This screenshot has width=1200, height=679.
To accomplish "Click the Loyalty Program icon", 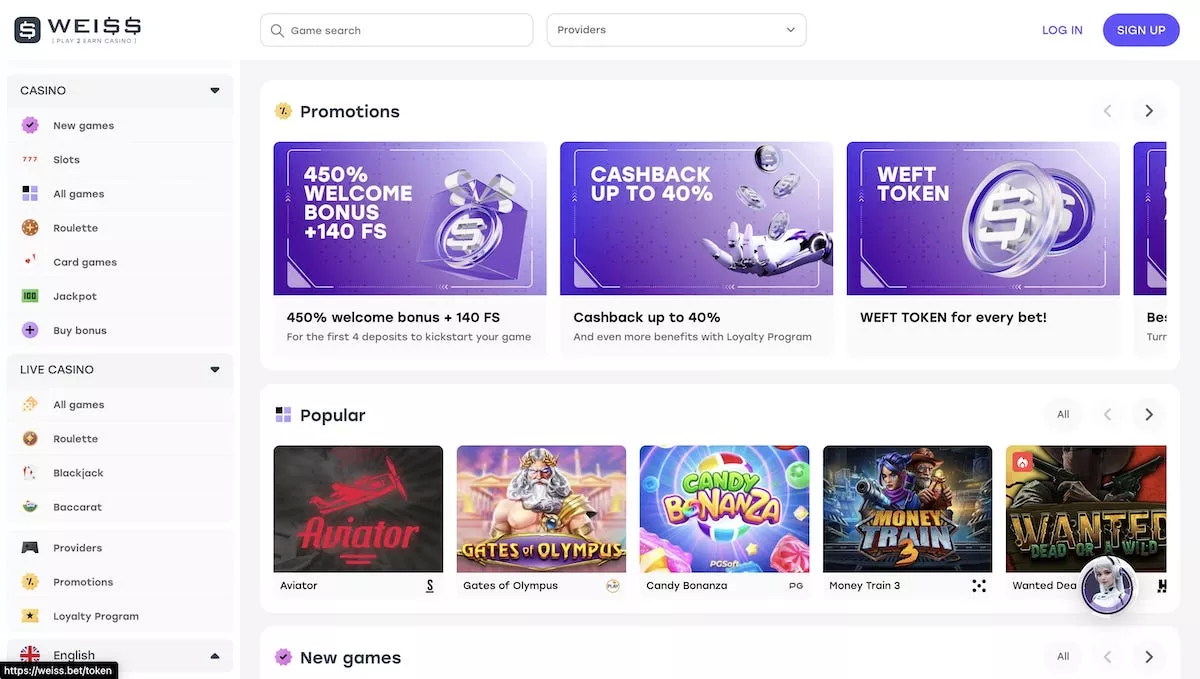I will (30, 615).
